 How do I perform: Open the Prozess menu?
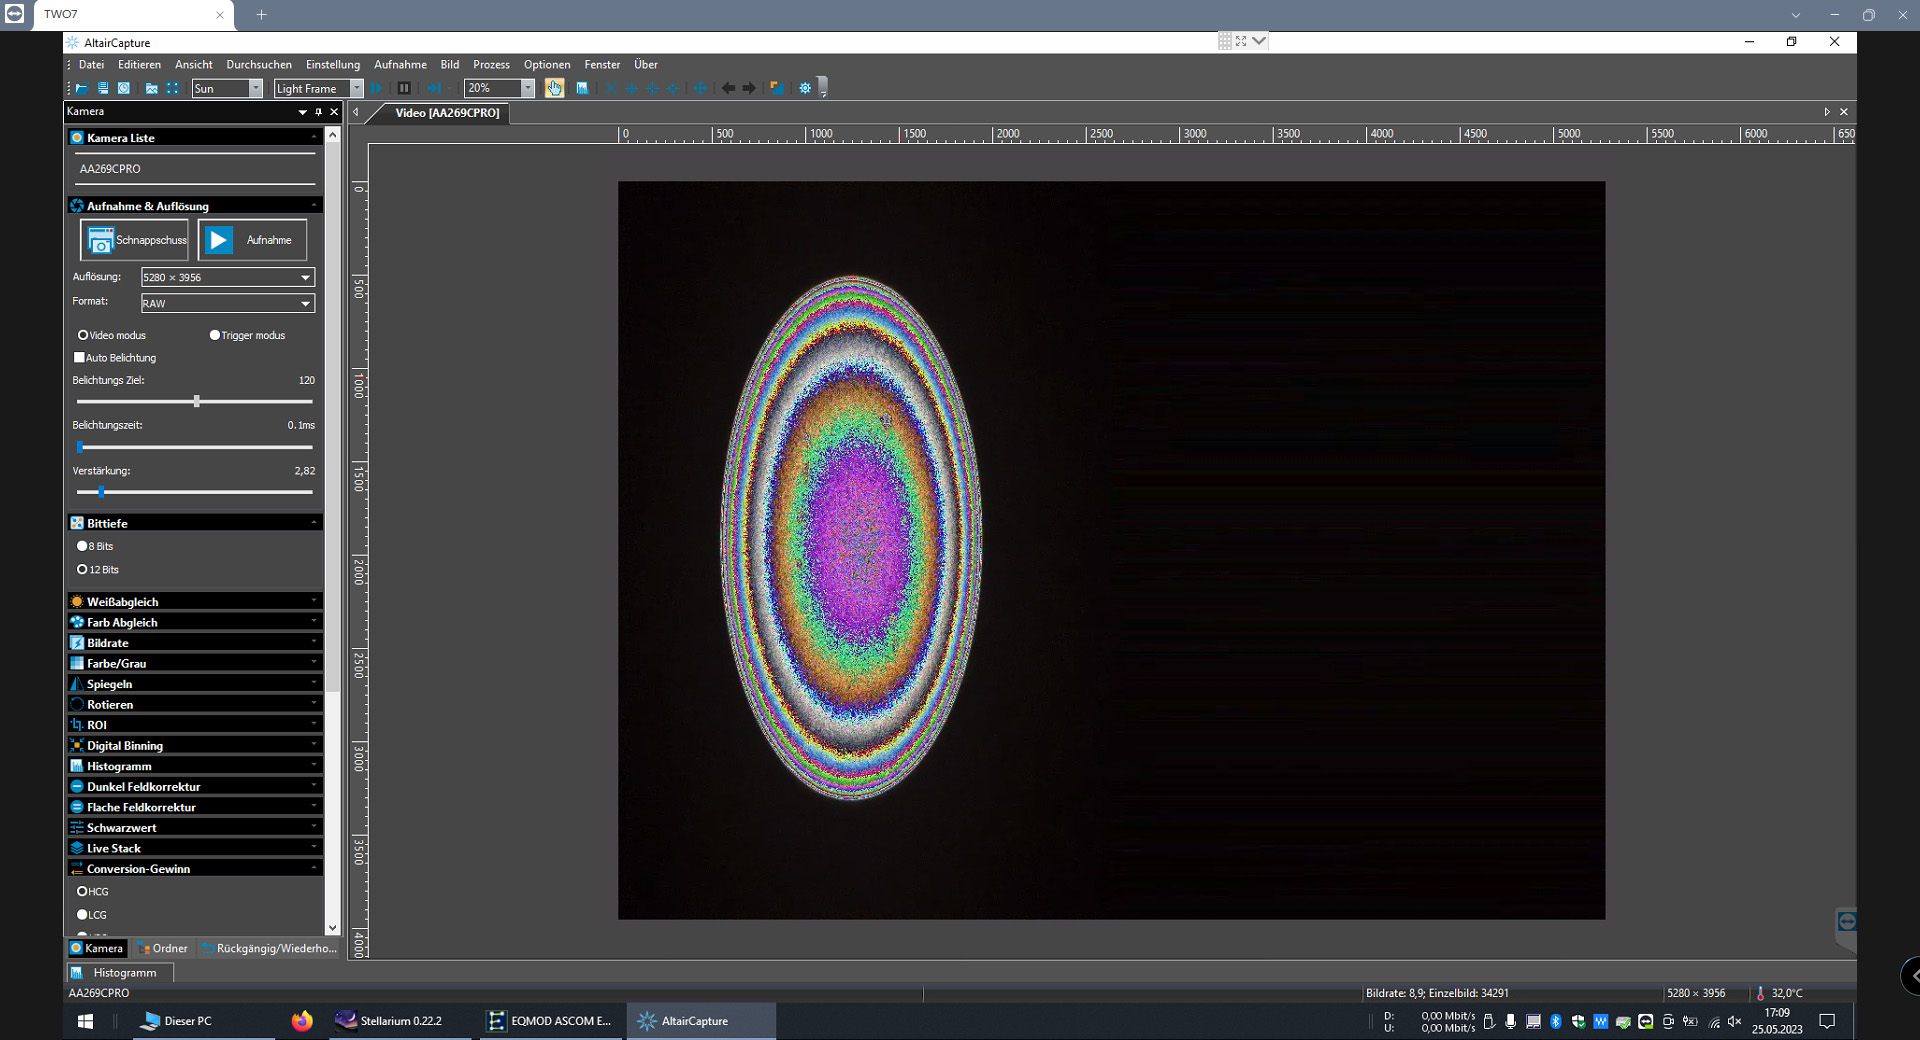click(491, 64)
